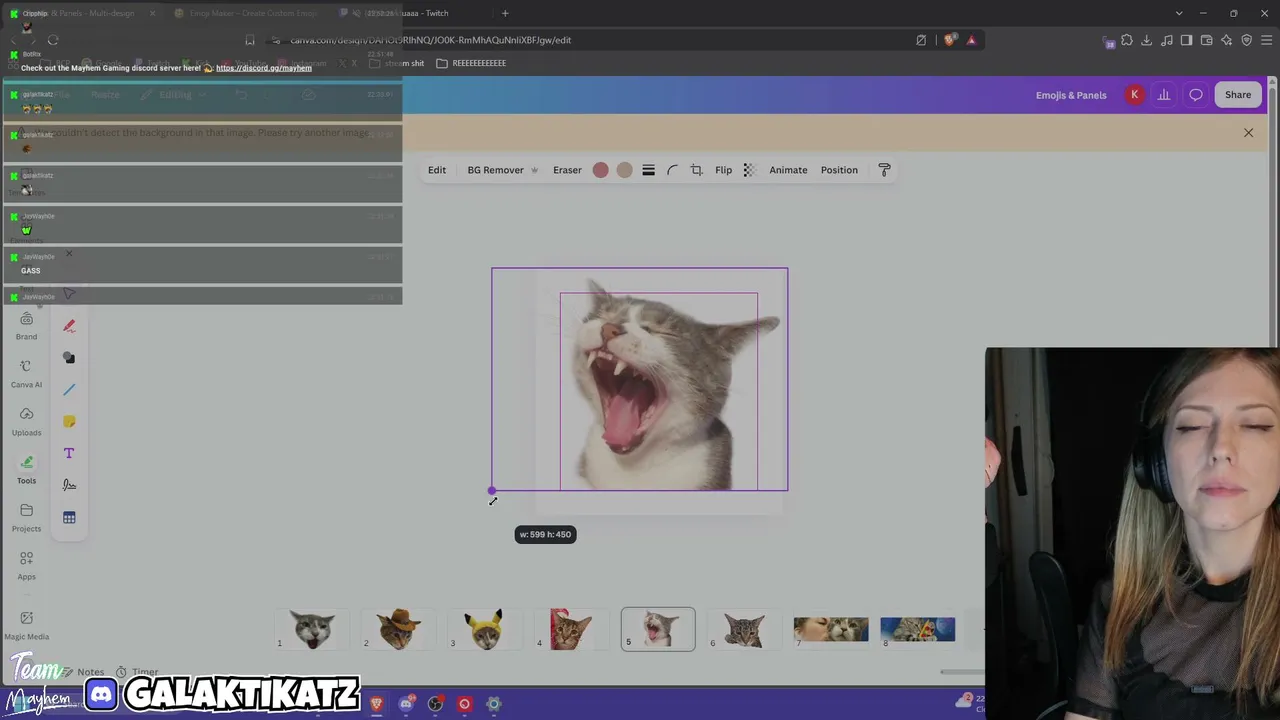Open the browser tab search dropdown
This screenshot has height=720, width=1280.
[1180, 13]
